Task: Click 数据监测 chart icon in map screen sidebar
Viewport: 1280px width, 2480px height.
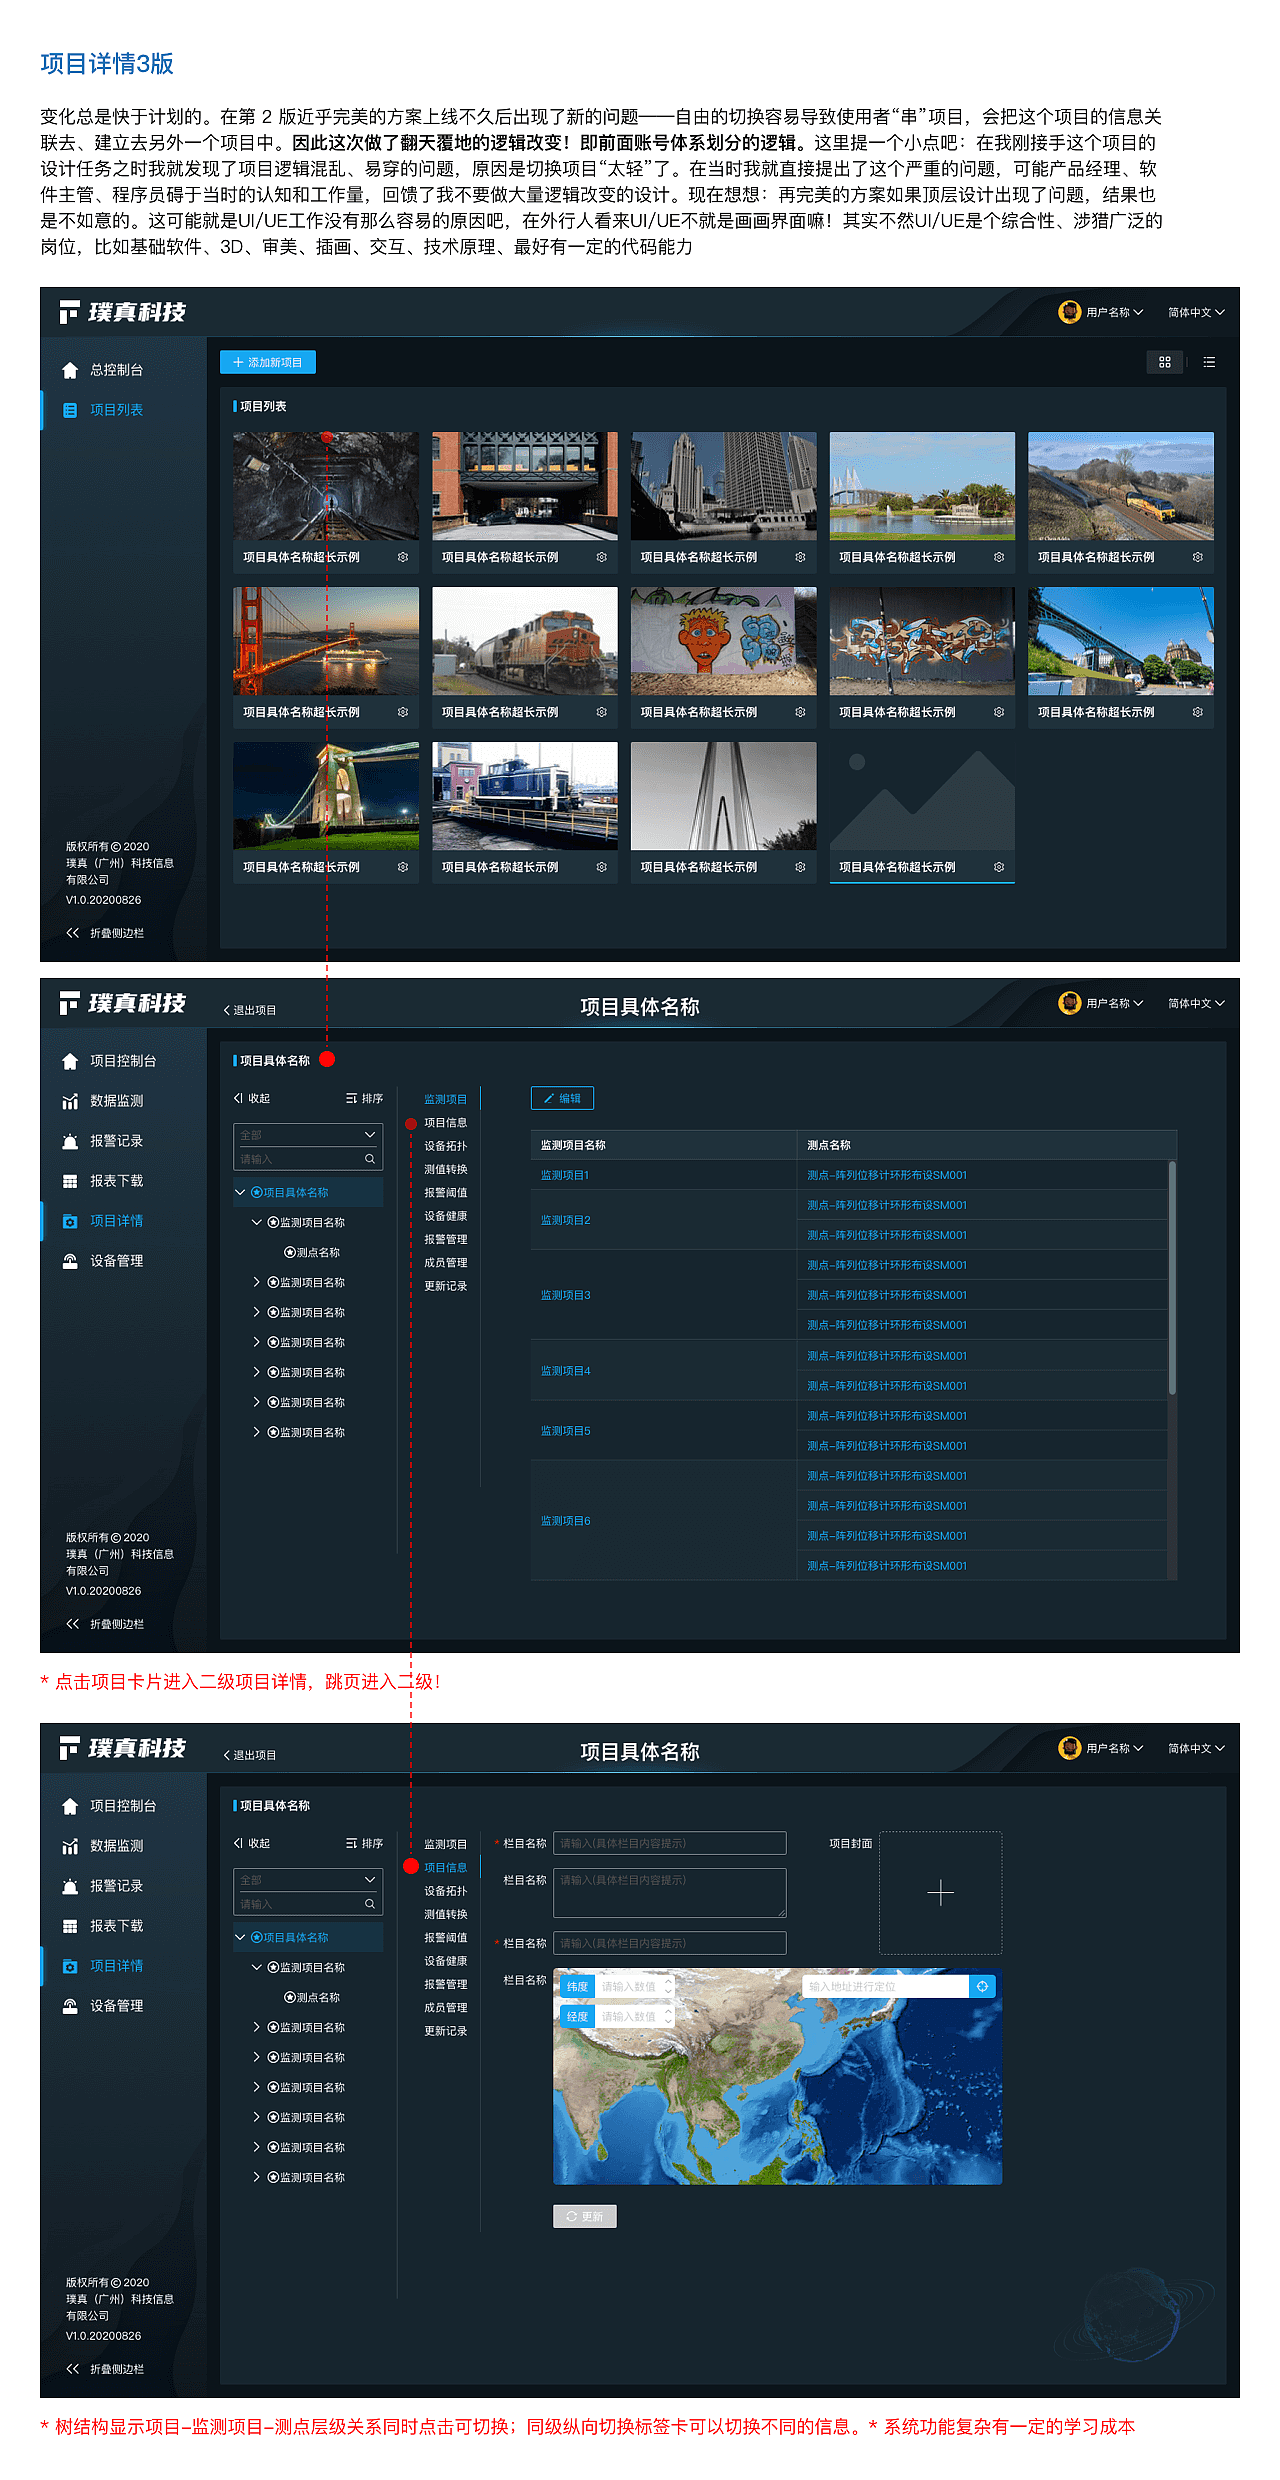Action: (x=70, y=1846)
